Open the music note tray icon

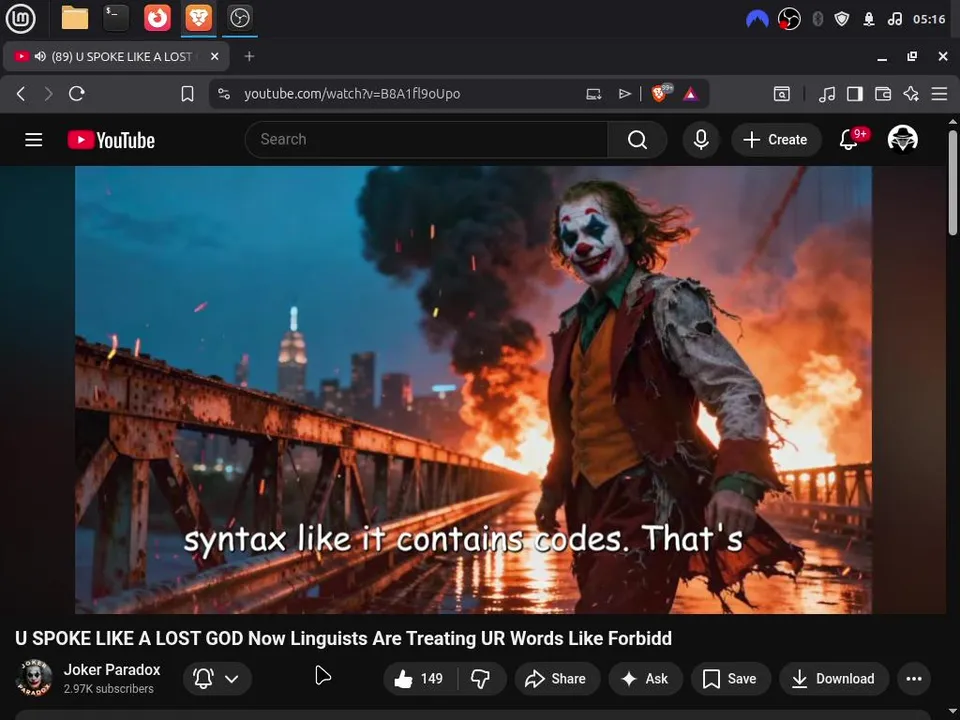(894, 19)
